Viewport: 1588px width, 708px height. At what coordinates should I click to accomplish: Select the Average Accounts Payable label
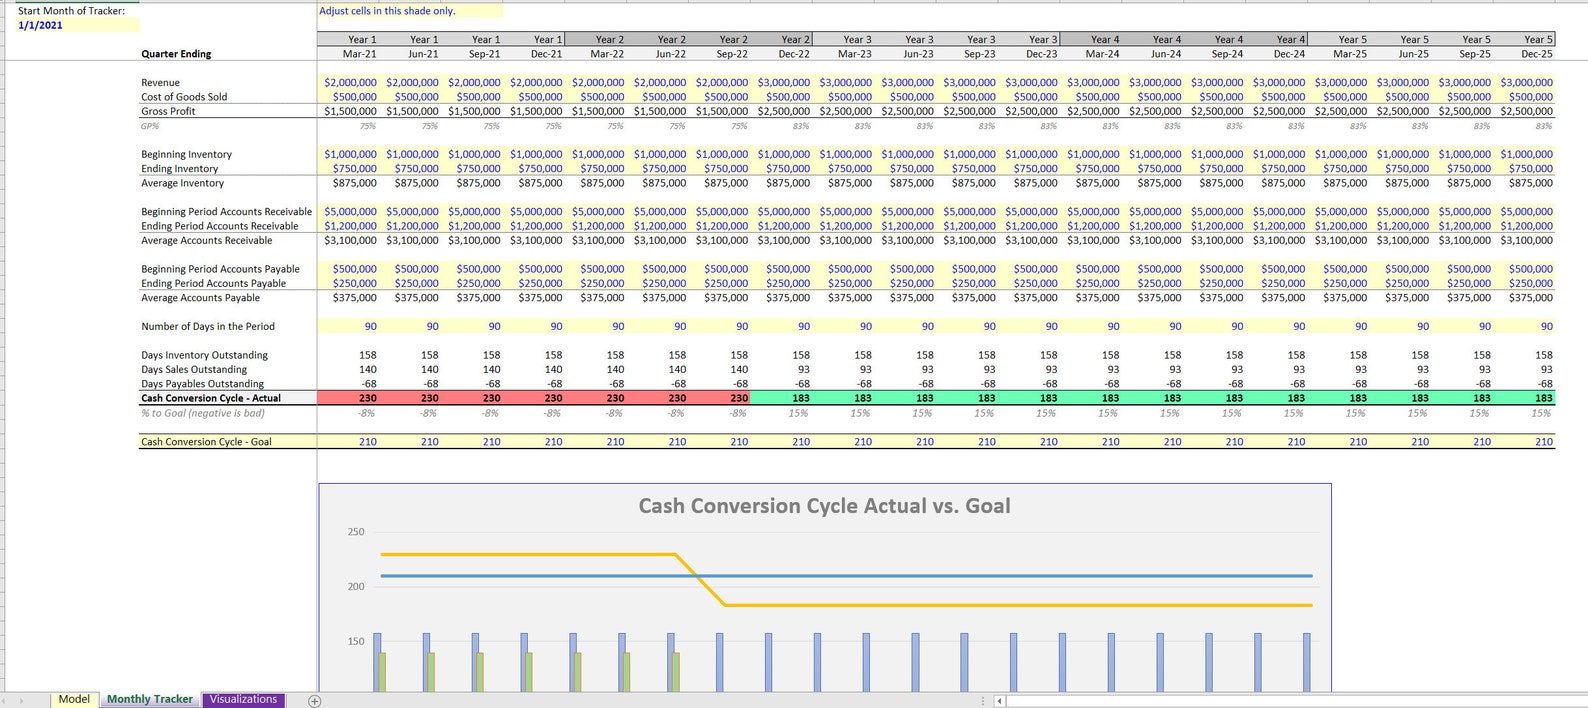[200, 298]
